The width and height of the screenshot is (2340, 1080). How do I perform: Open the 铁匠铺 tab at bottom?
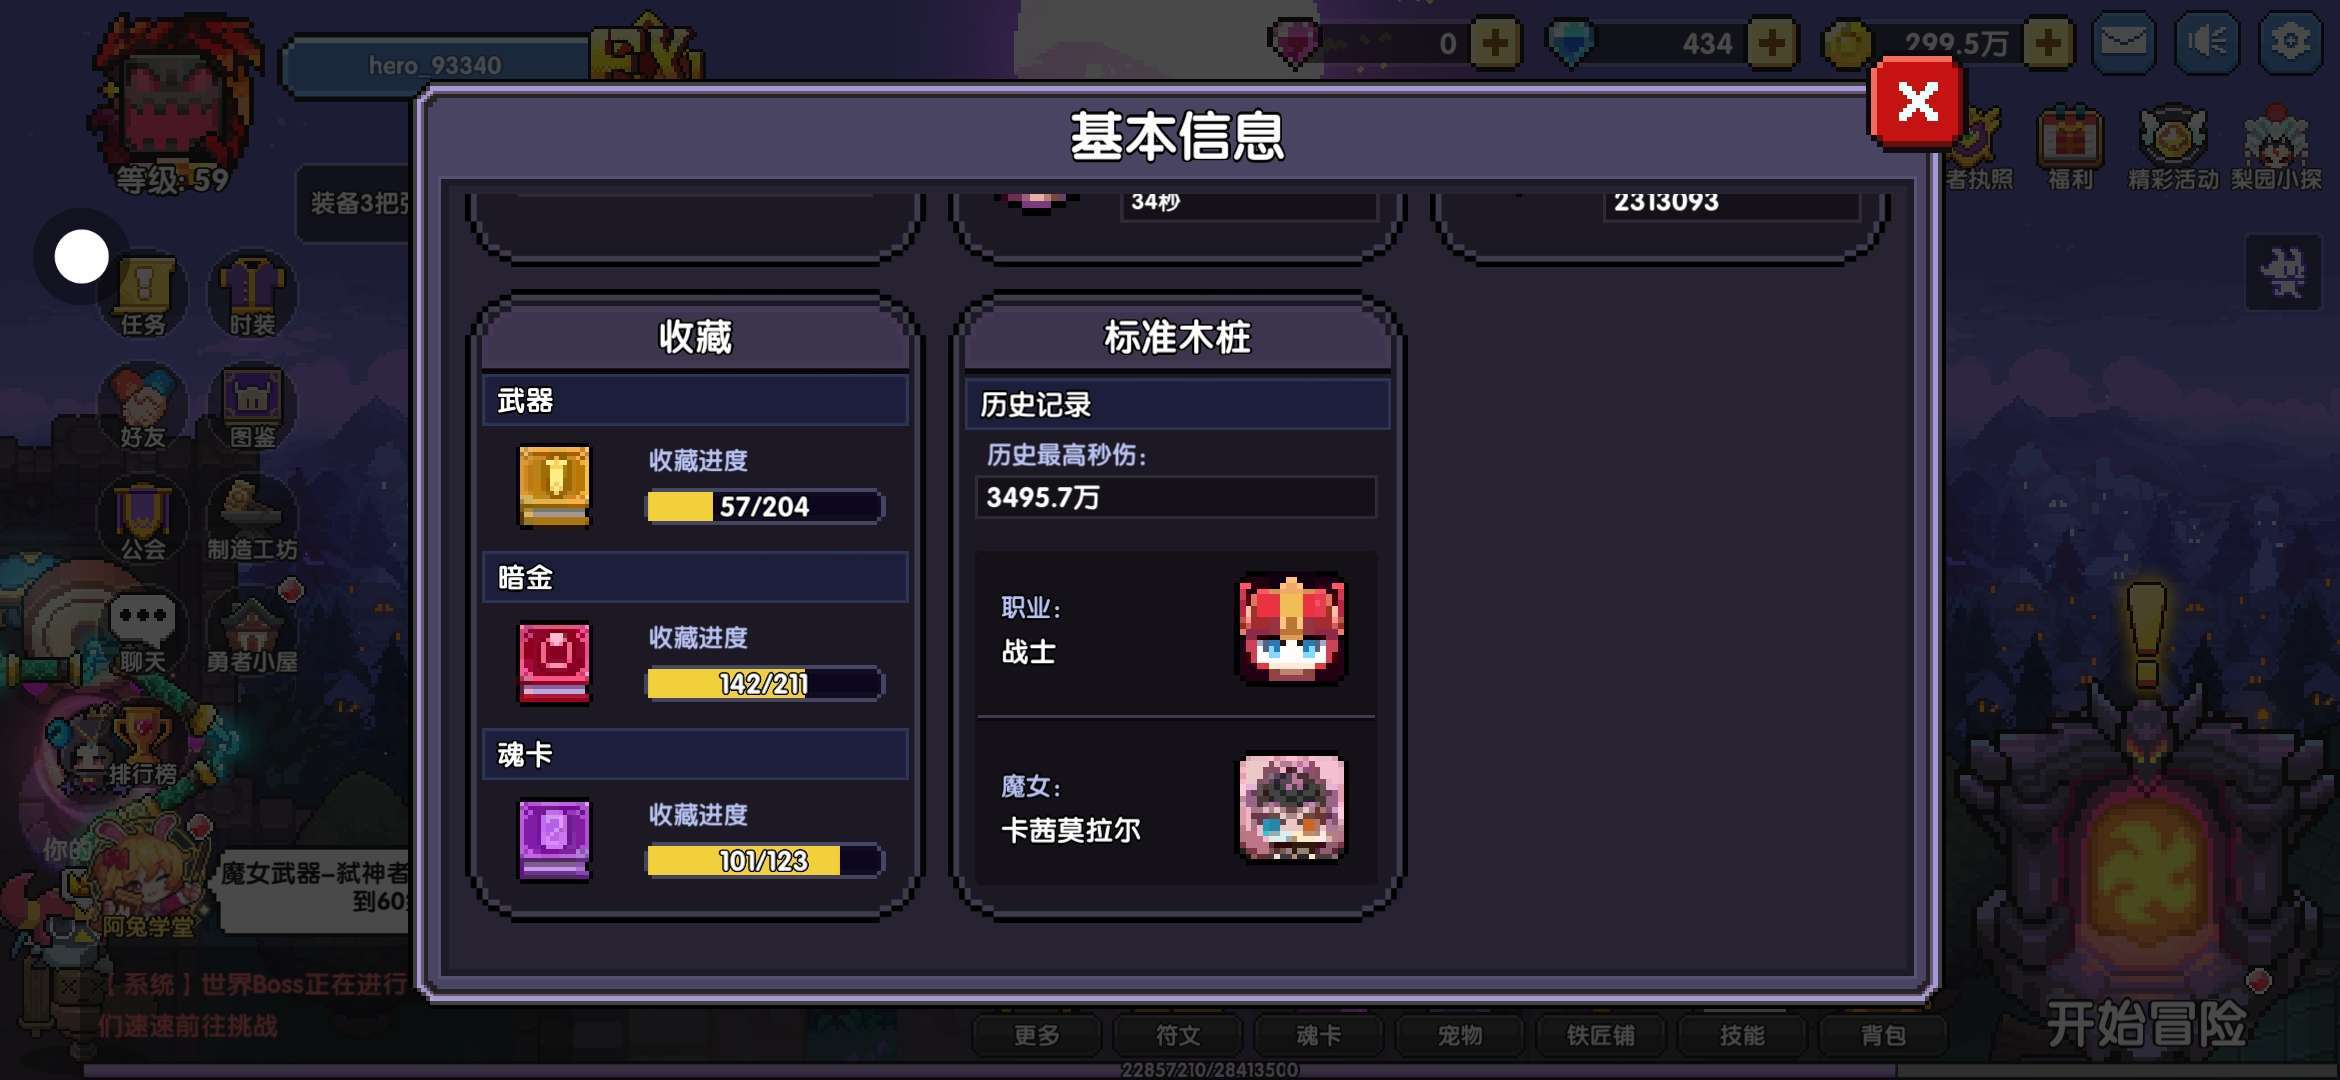click(1601, 1036)
